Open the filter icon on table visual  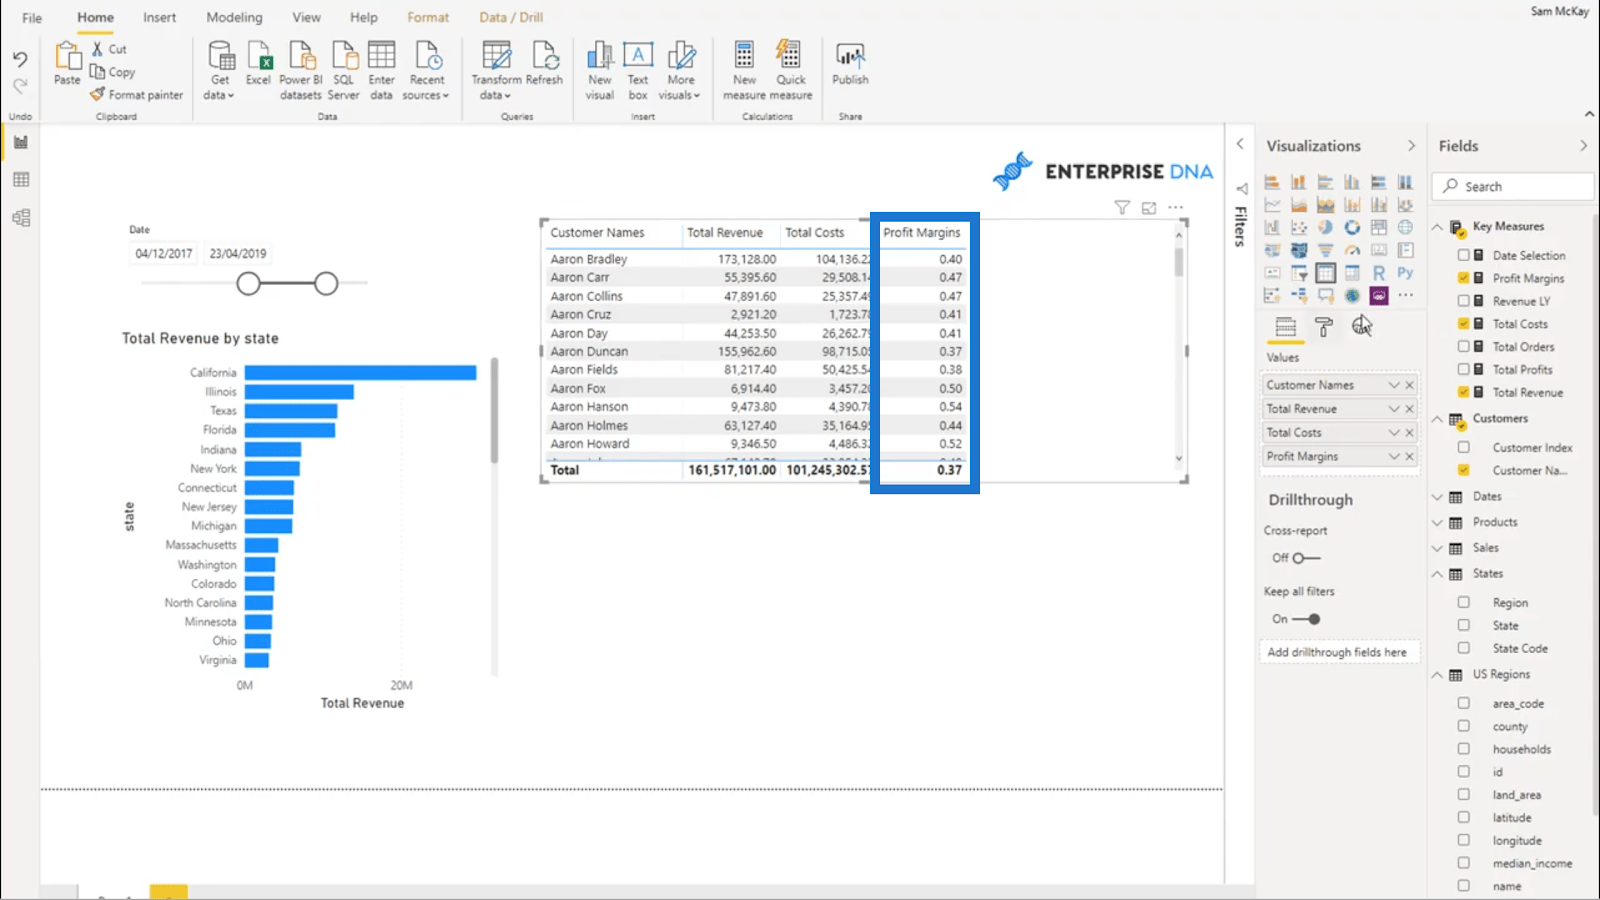pos(1122,208)
